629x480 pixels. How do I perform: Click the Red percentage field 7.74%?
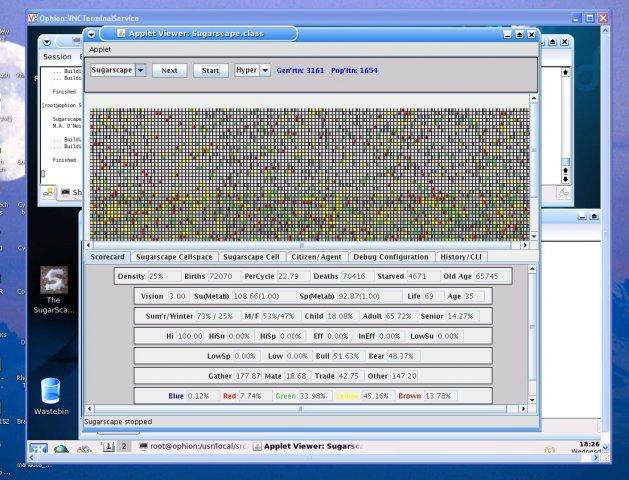click(256, 396)
